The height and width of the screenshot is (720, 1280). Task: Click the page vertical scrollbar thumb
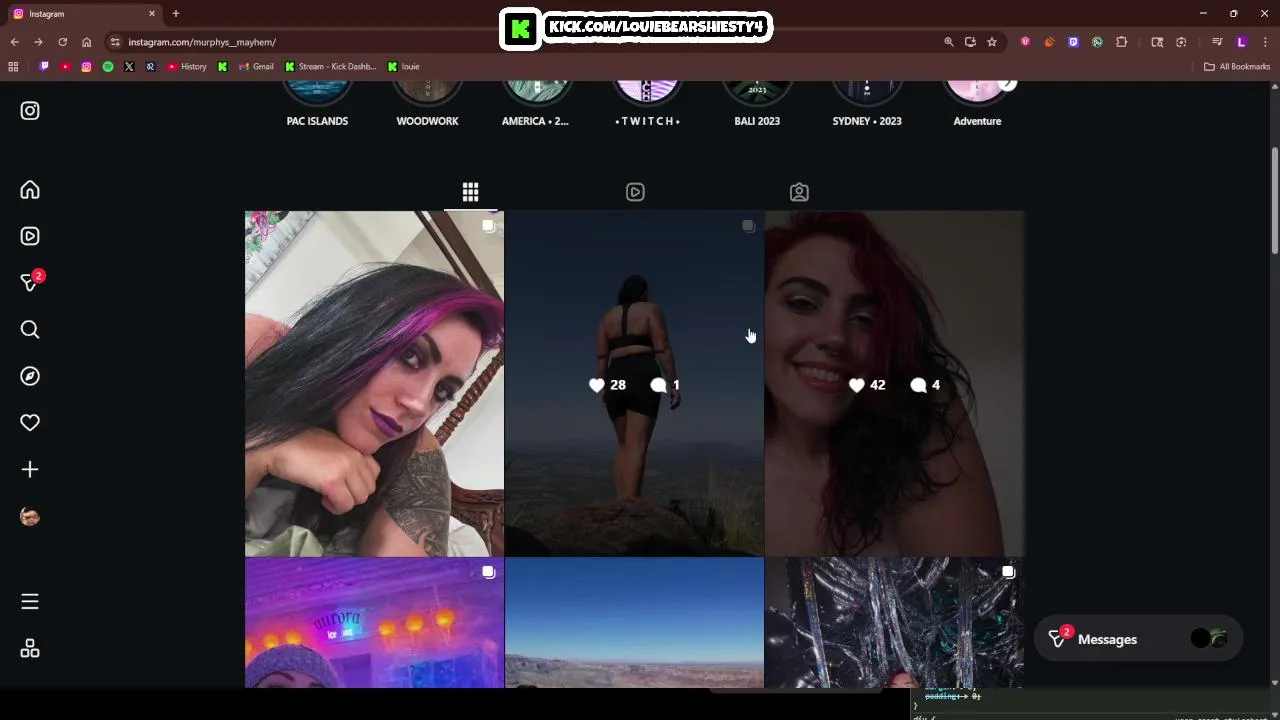click(1275, 200)
